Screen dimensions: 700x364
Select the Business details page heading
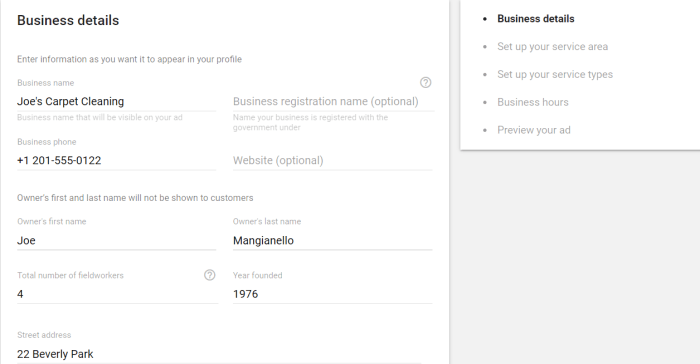point(68,21)
